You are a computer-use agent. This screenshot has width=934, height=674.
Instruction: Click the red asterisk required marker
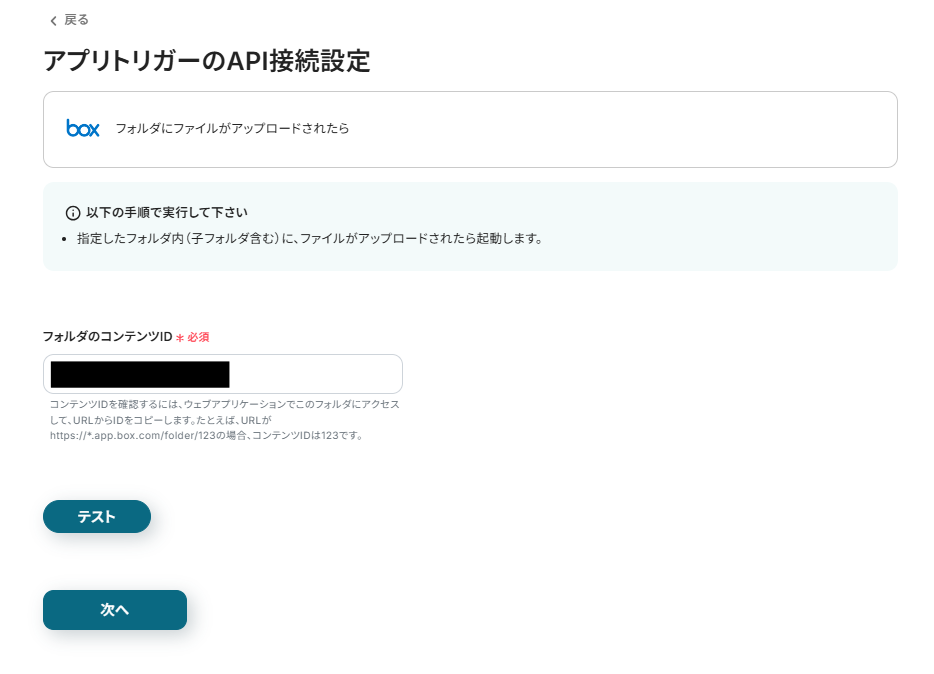pyautogui.click(x=180, y=338)
